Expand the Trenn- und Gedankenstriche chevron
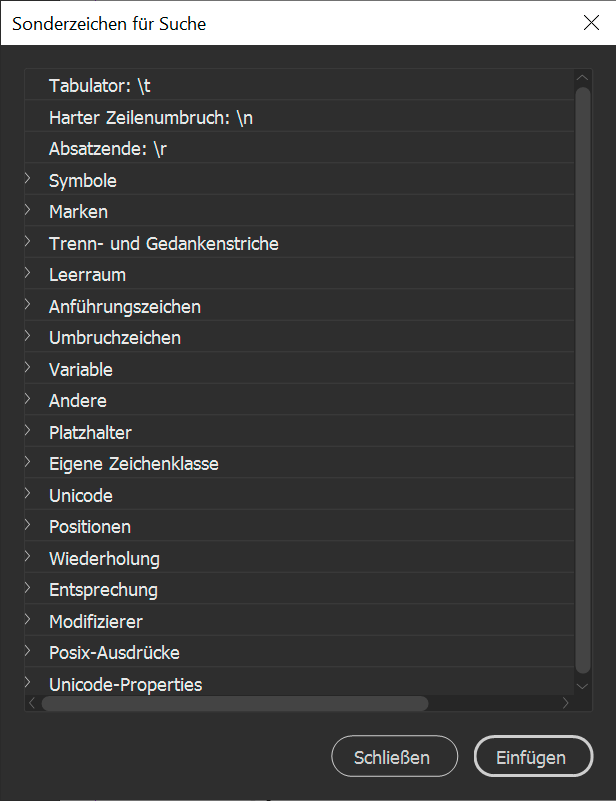Image resolution: width=616 pixels, height=801 pixels. pos(28,241)
